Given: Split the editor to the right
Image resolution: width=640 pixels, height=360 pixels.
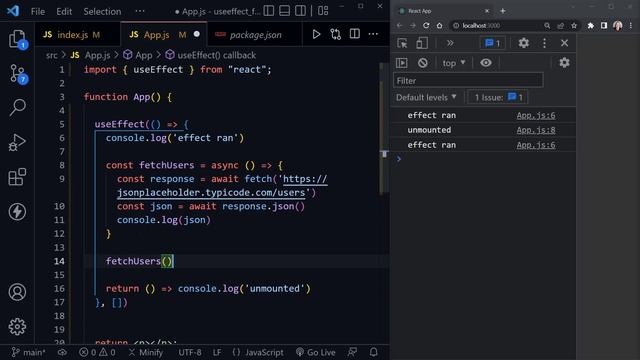Looking at the screenshot, I should [355, 34].
